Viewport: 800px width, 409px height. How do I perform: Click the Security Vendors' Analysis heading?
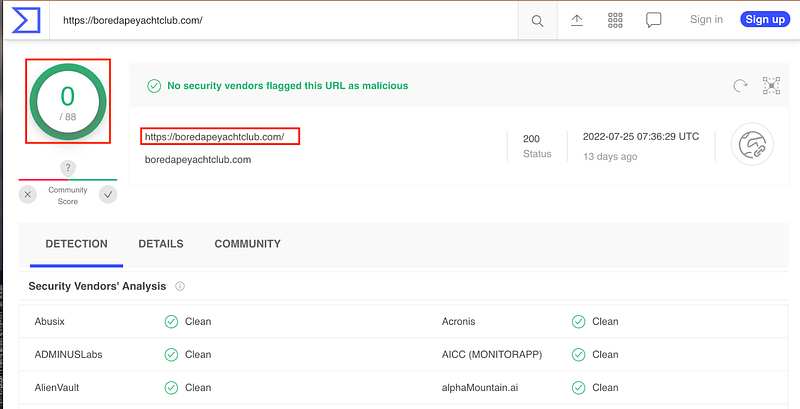pyautogui.click(x=97, y=287)
